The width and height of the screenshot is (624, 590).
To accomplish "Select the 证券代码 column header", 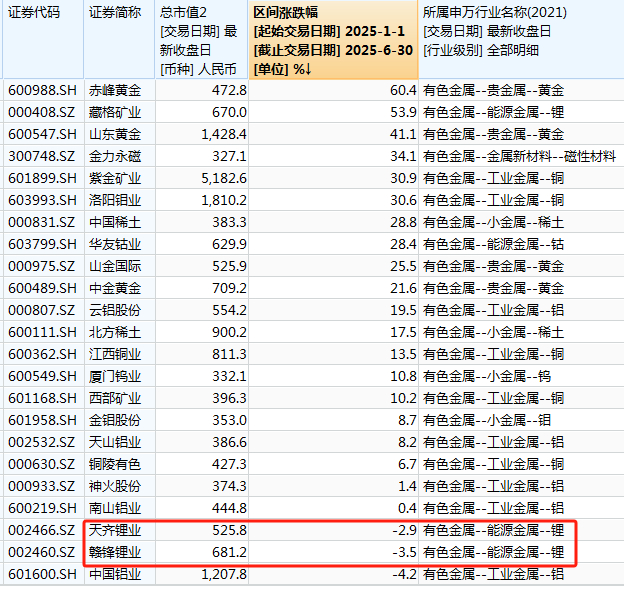I will 43,39.
